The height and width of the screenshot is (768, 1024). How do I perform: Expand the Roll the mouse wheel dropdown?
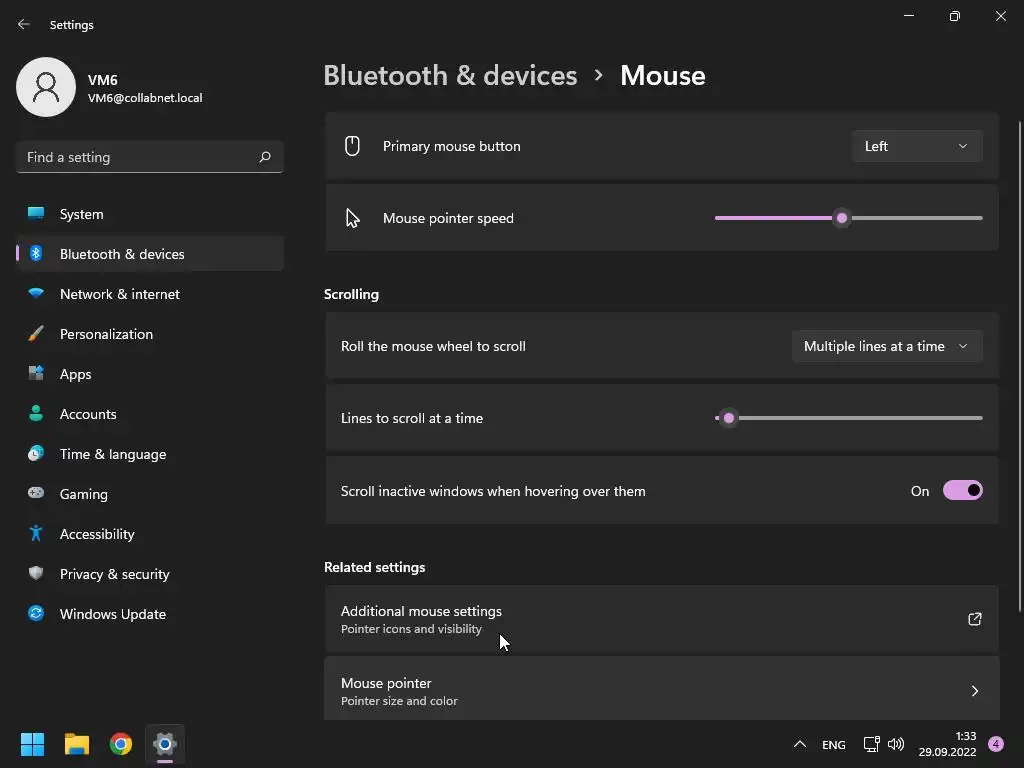point(886,346)
